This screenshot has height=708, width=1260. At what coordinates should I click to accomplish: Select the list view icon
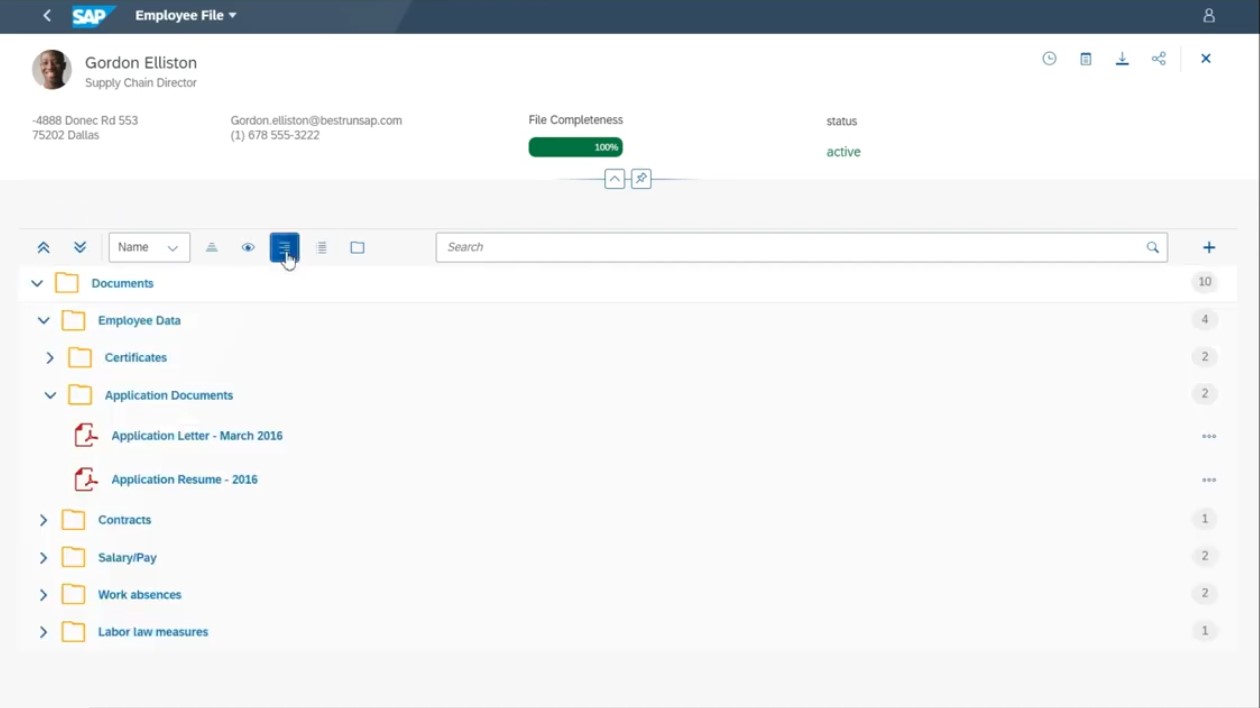coord(321,247)
